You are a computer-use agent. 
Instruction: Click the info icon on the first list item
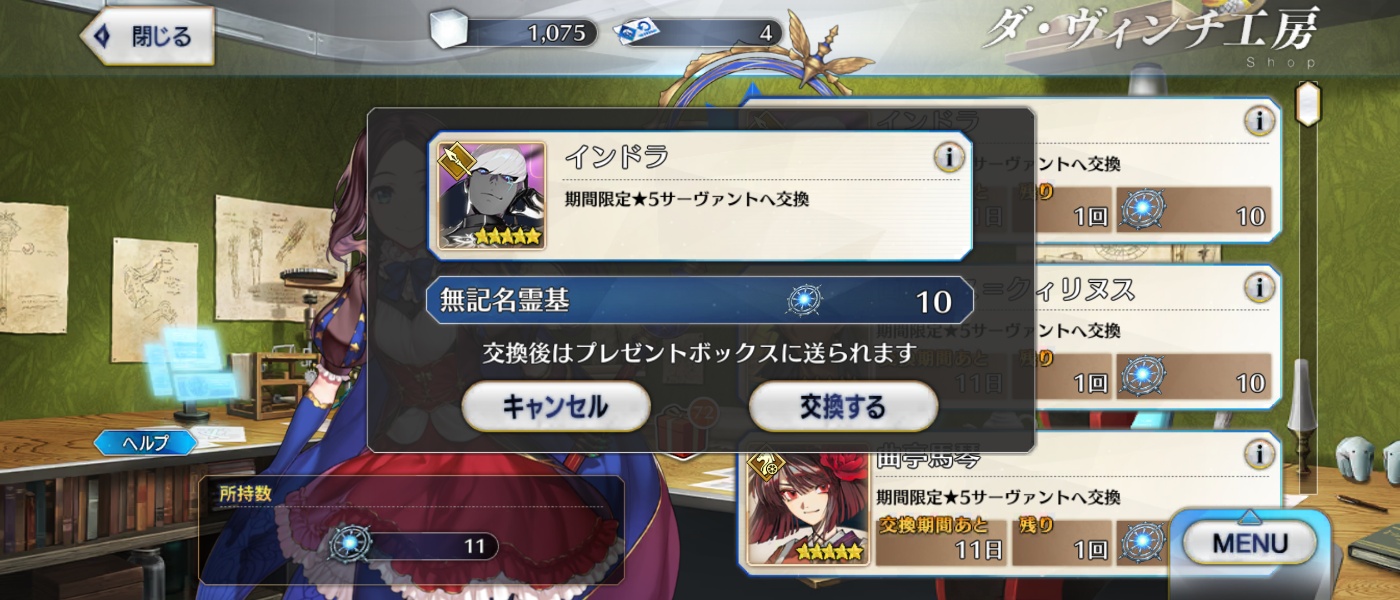(x=1259, y=122)
